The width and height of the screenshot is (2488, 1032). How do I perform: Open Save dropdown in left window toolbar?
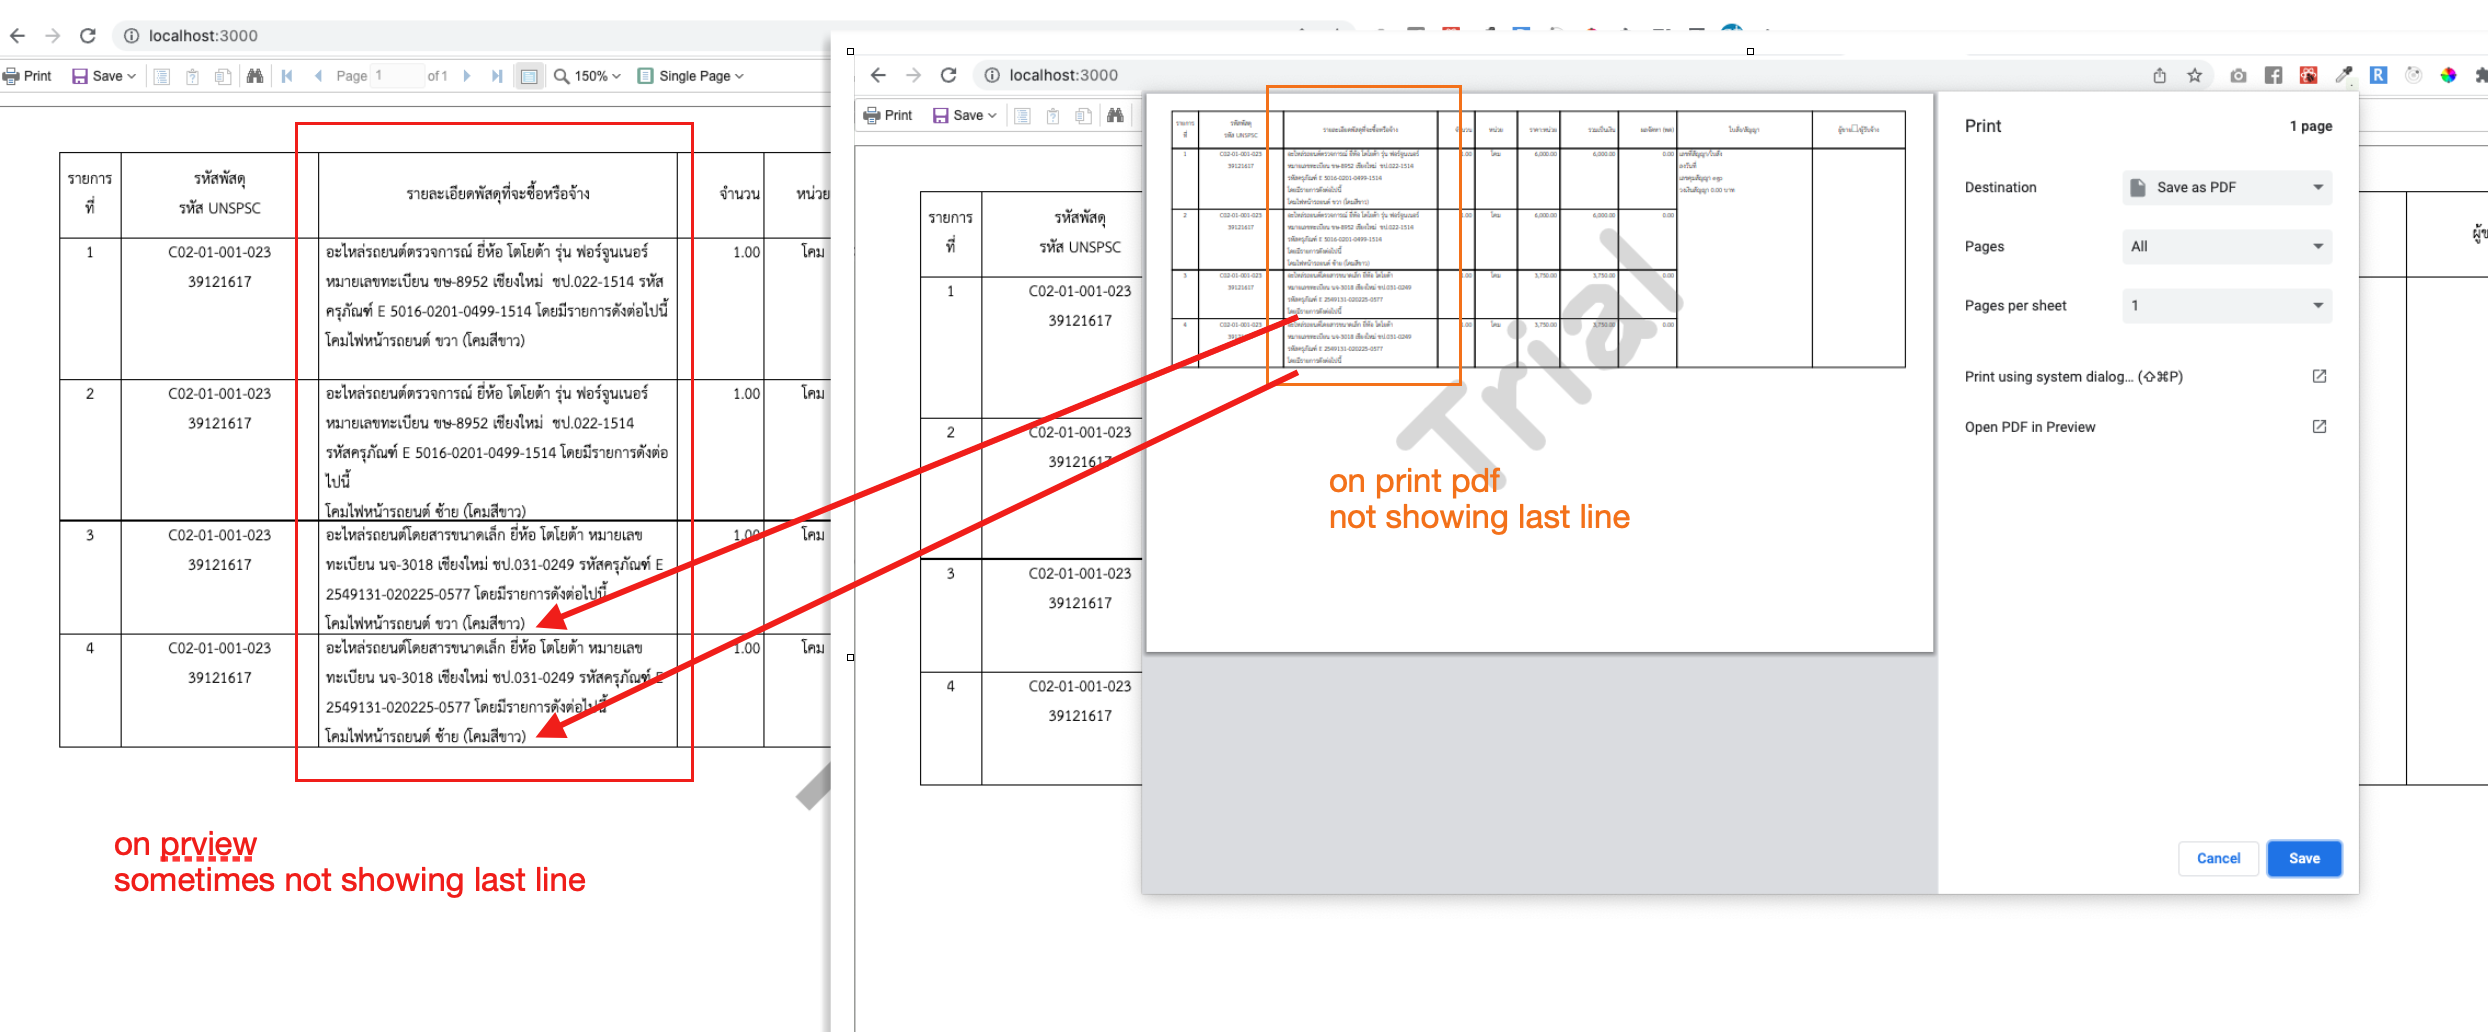click(104, 76)
